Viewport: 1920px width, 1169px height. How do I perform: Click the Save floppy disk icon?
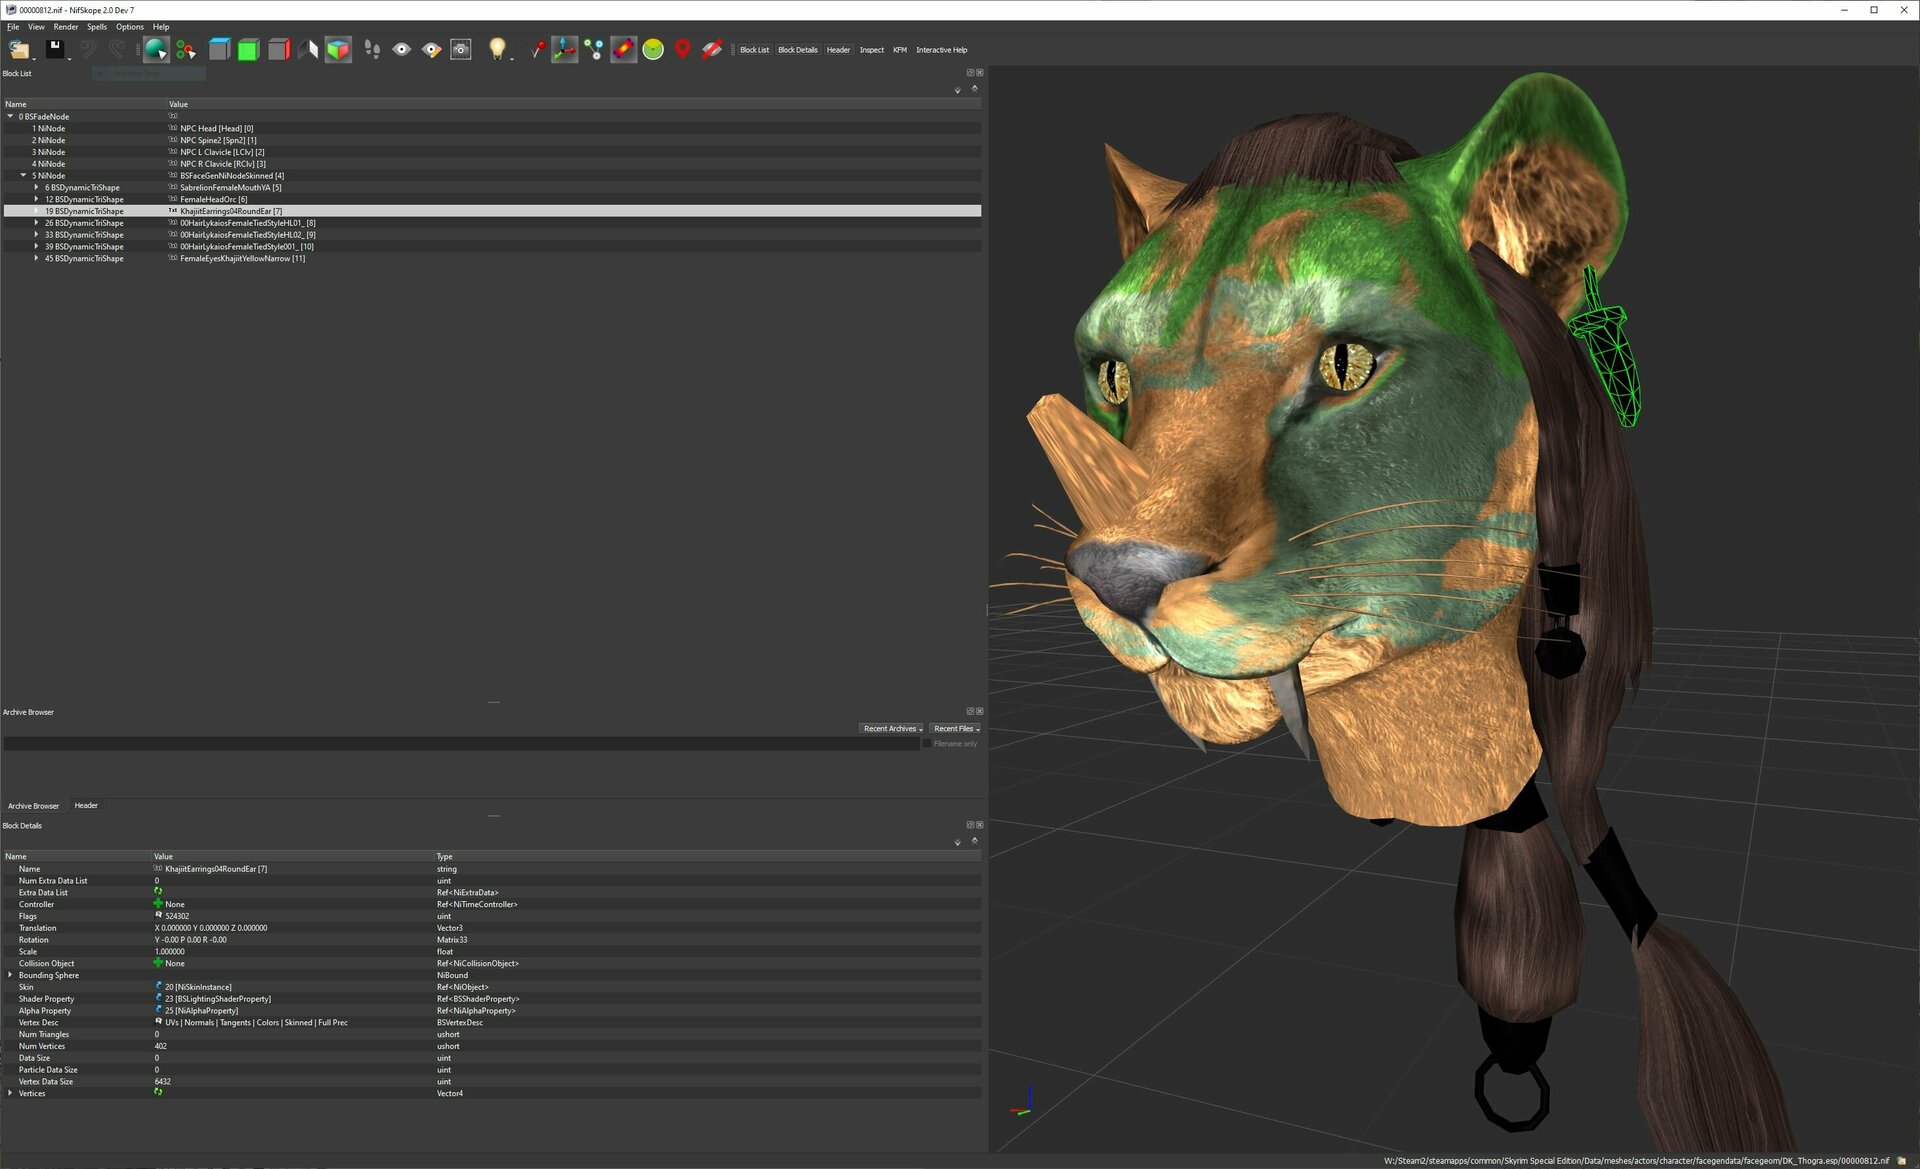pos(55,49)
